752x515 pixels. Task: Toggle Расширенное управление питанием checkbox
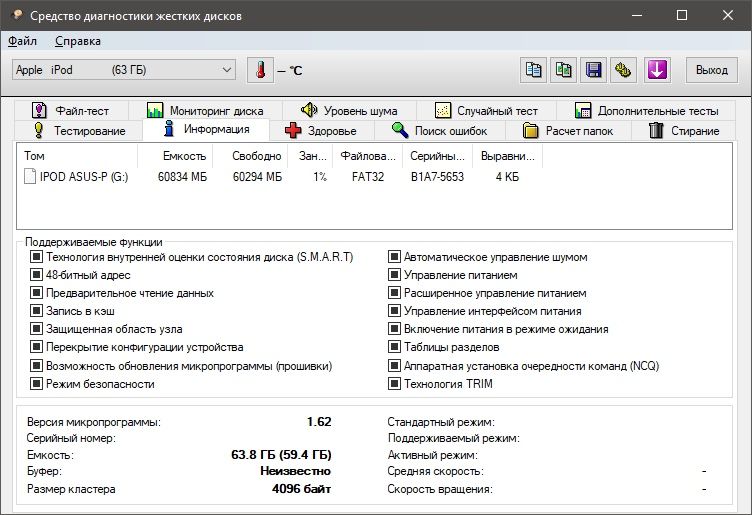tap(394, 293)
